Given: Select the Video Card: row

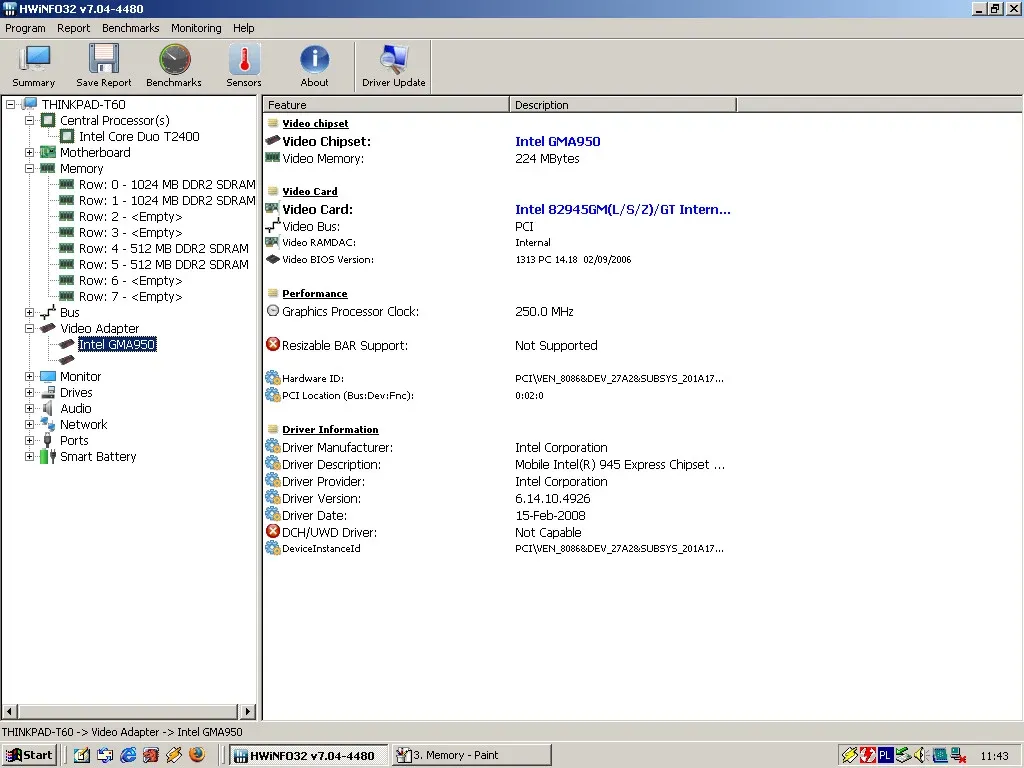Looking at the screenshot, I should click(x=500, y=209).
